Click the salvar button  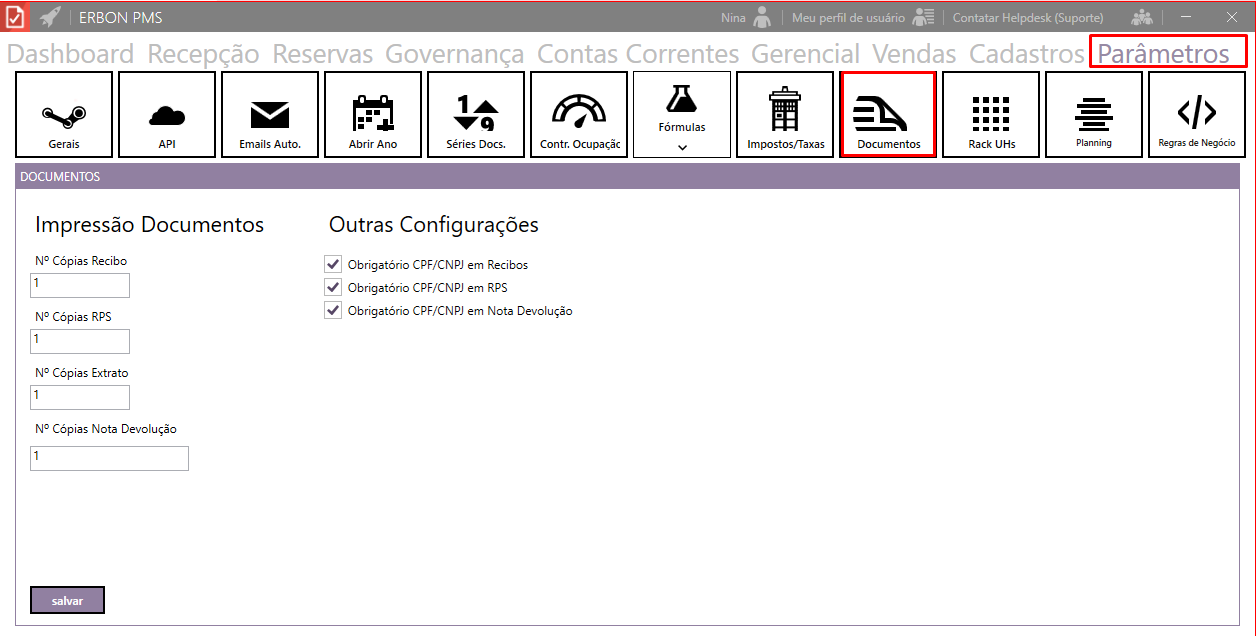67,600
